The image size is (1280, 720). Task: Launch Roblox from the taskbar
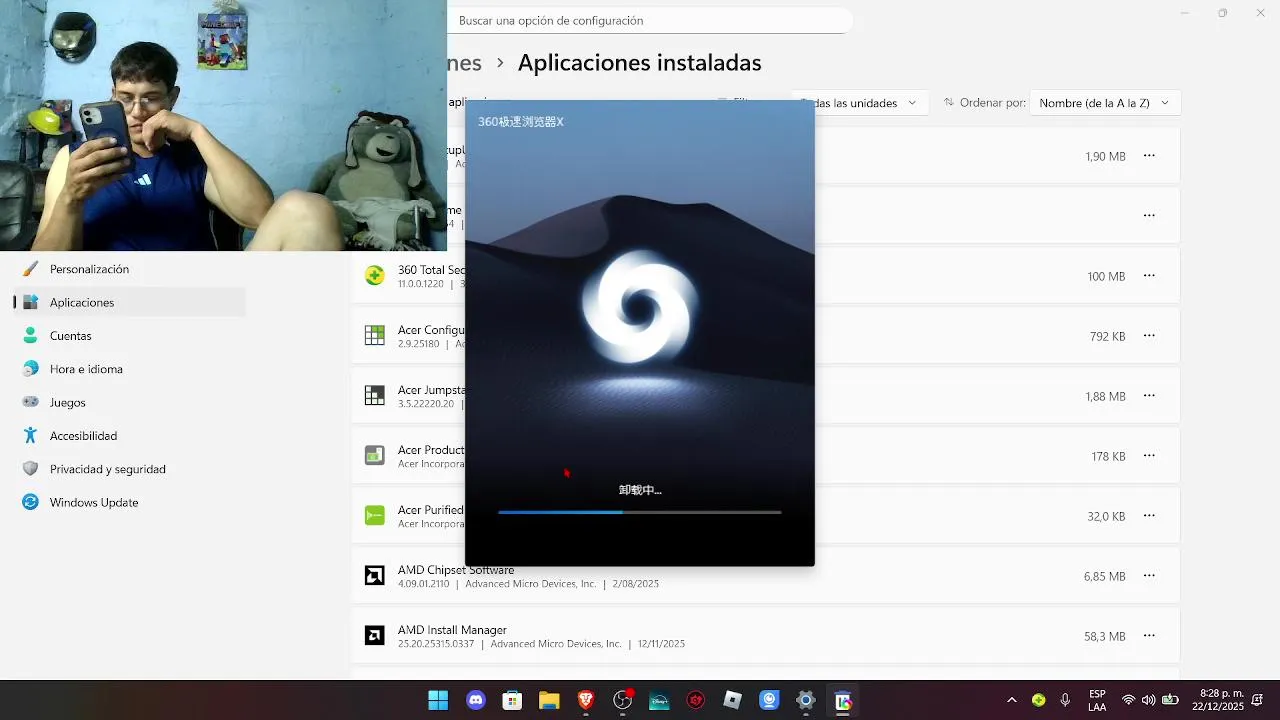click(733, 700)
